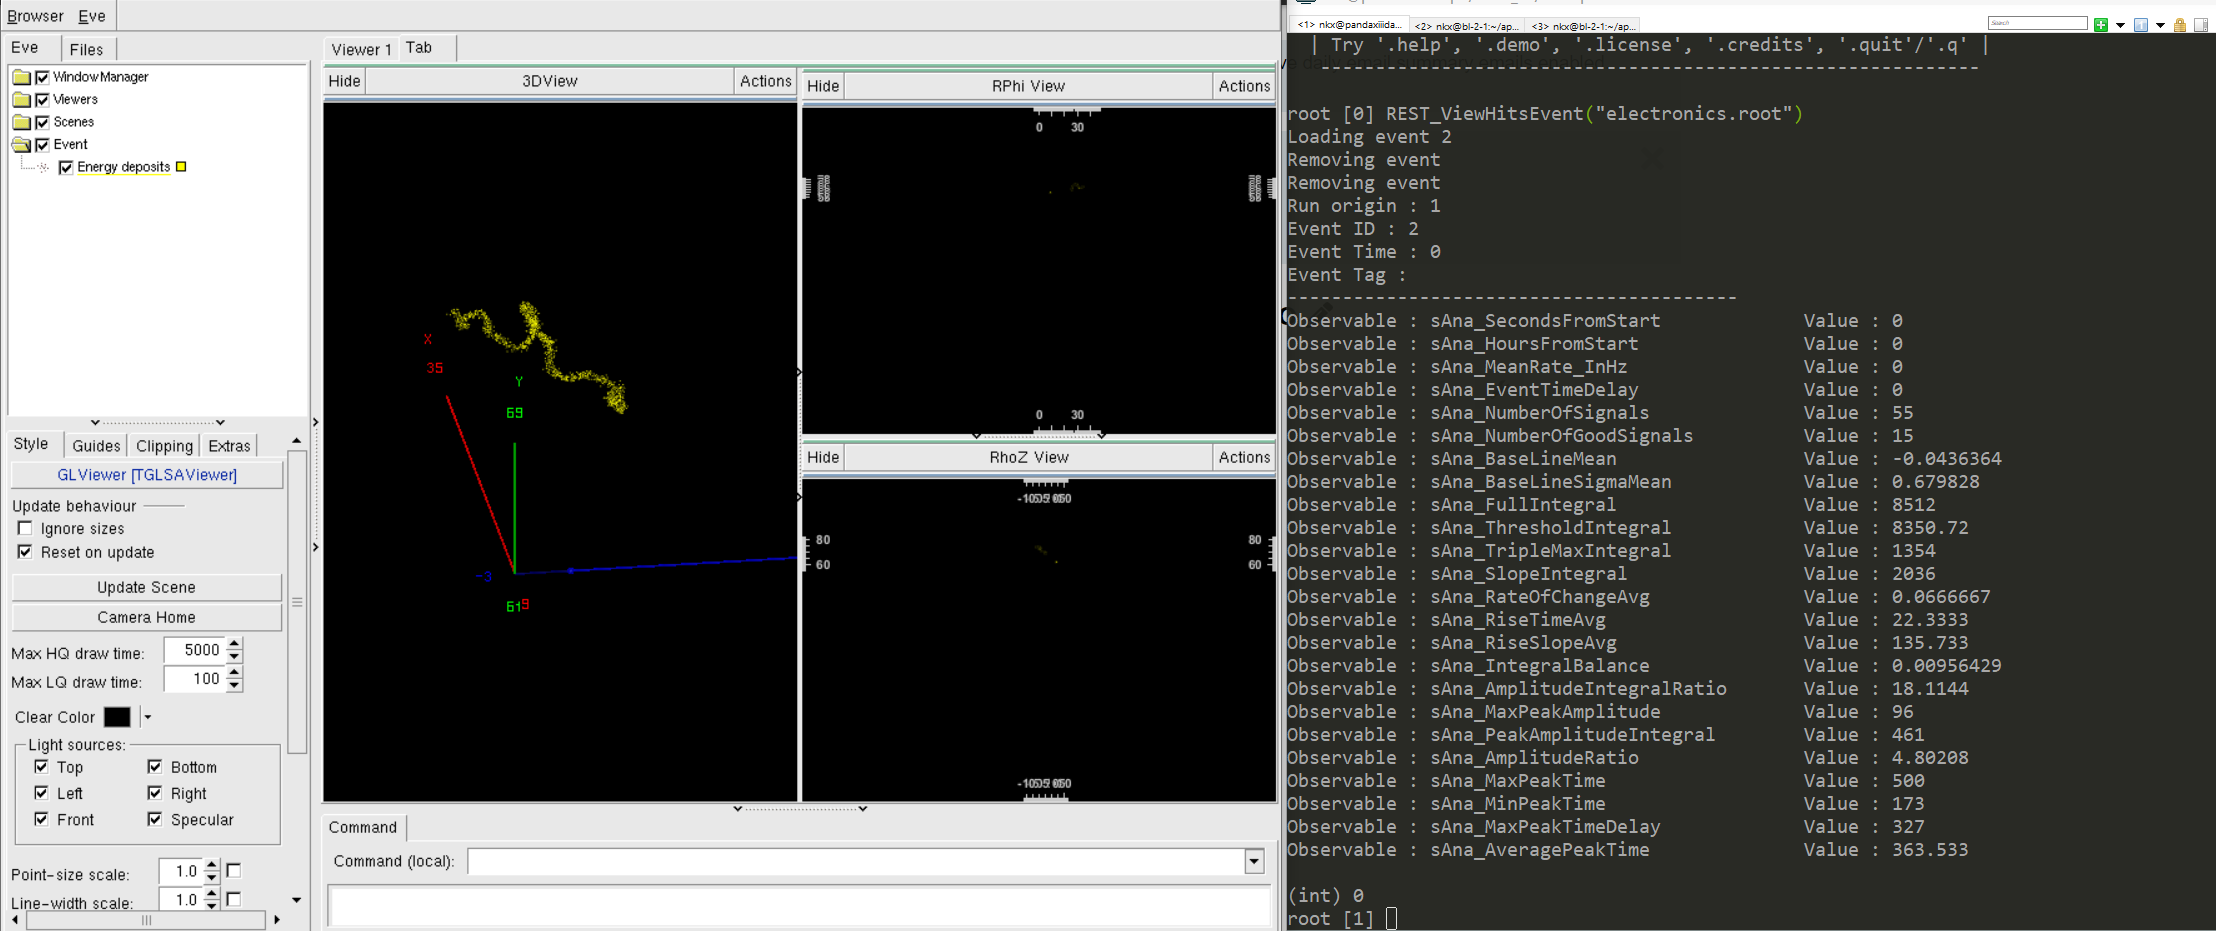Open Actions for the RhoZ View
The image size is (2216, 931).
click(x=1244, y=457)
